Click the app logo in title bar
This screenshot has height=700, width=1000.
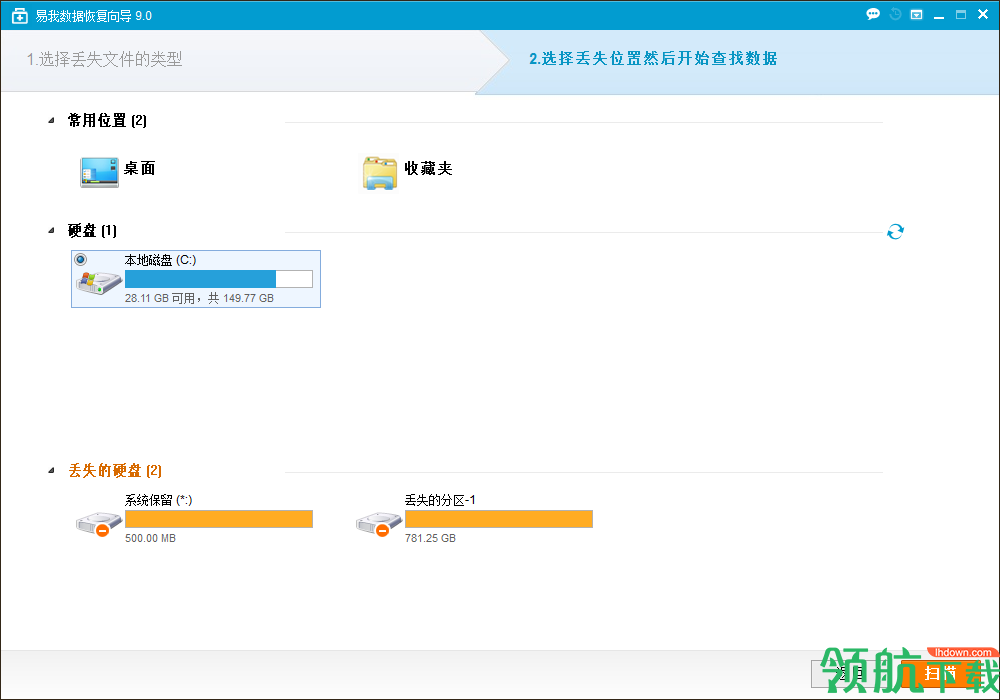20,16
